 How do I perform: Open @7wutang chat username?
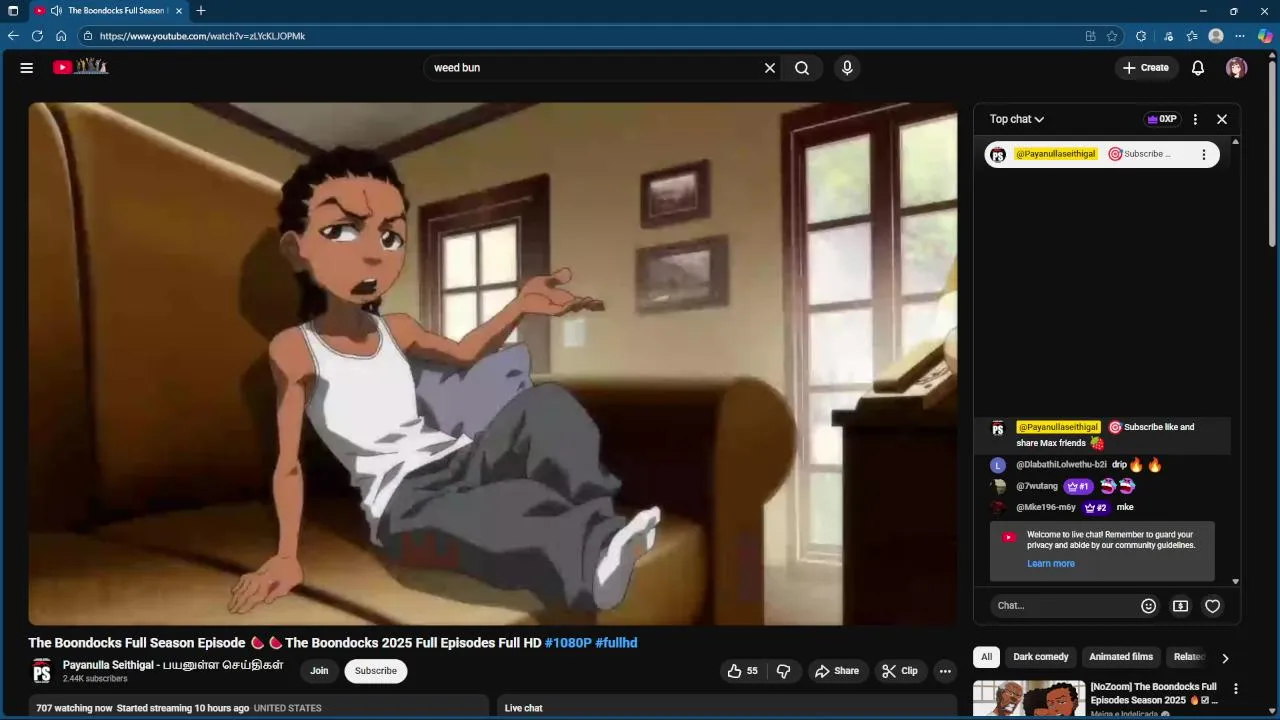click(x=1037, y=486)
